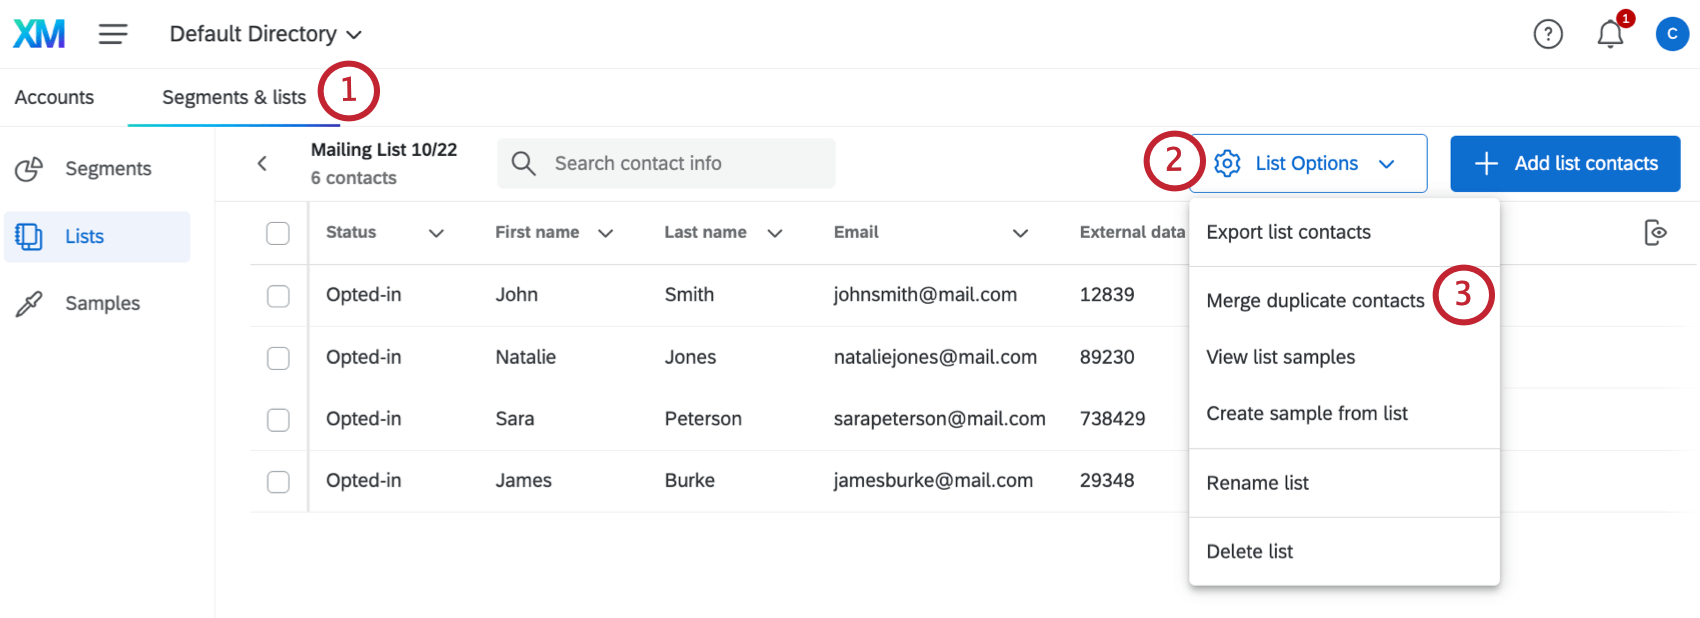Click the Search contact info field
Image resolution: width=1700 pixels, height=618 pixels.
point(680,163)
